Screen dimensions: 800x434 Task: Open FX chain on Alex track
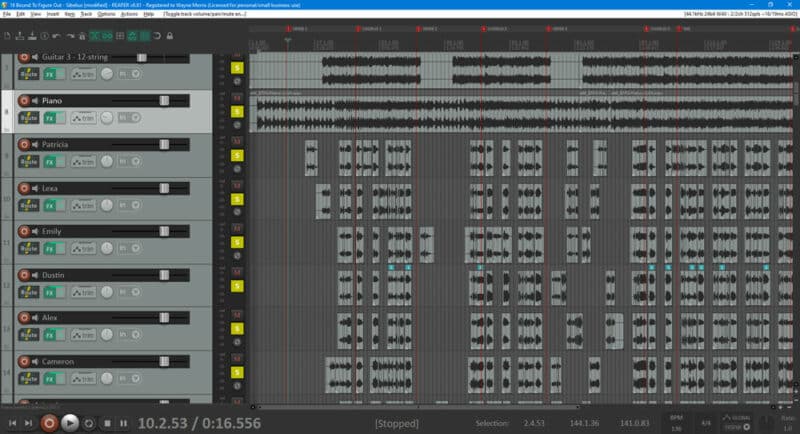click(49, 335)
